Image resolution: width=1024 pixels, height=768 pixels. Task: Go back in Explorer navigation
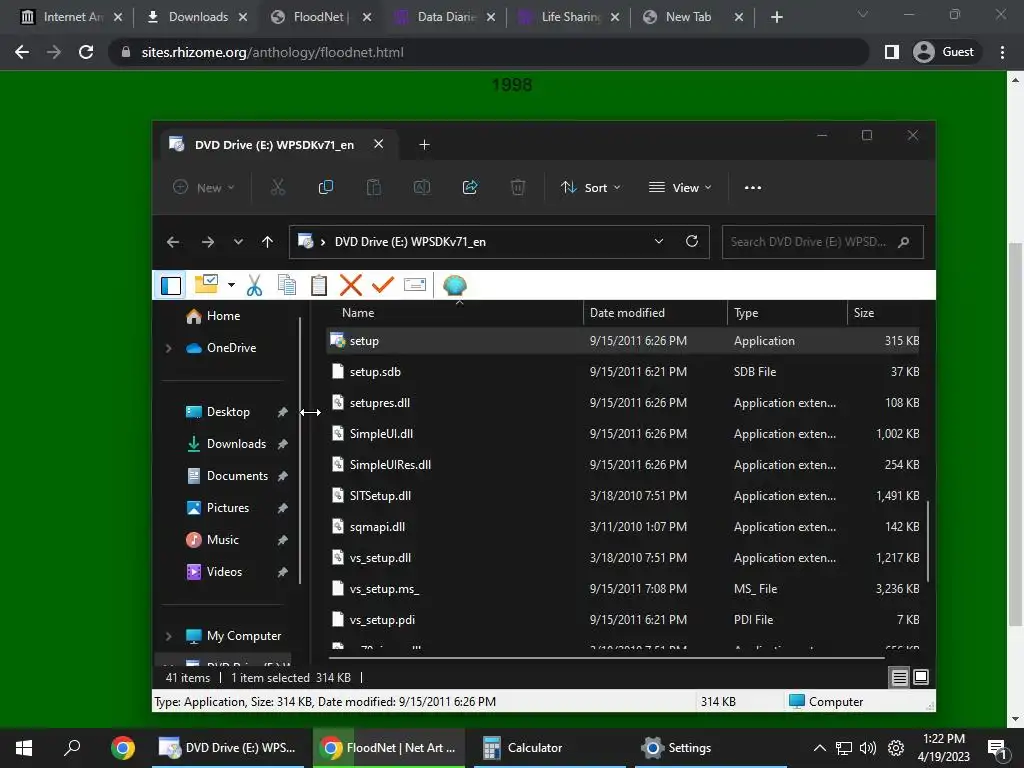click(173, 242)
